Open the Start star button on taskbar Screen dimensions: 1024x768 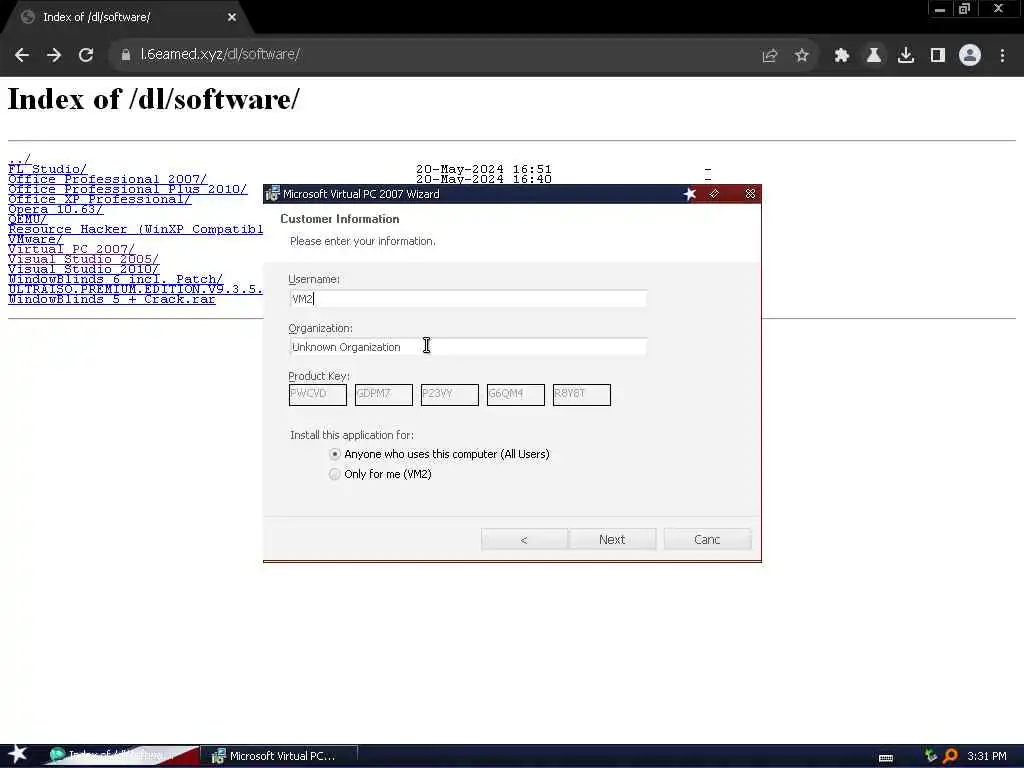pyautogui.click(x=18, y=754)
